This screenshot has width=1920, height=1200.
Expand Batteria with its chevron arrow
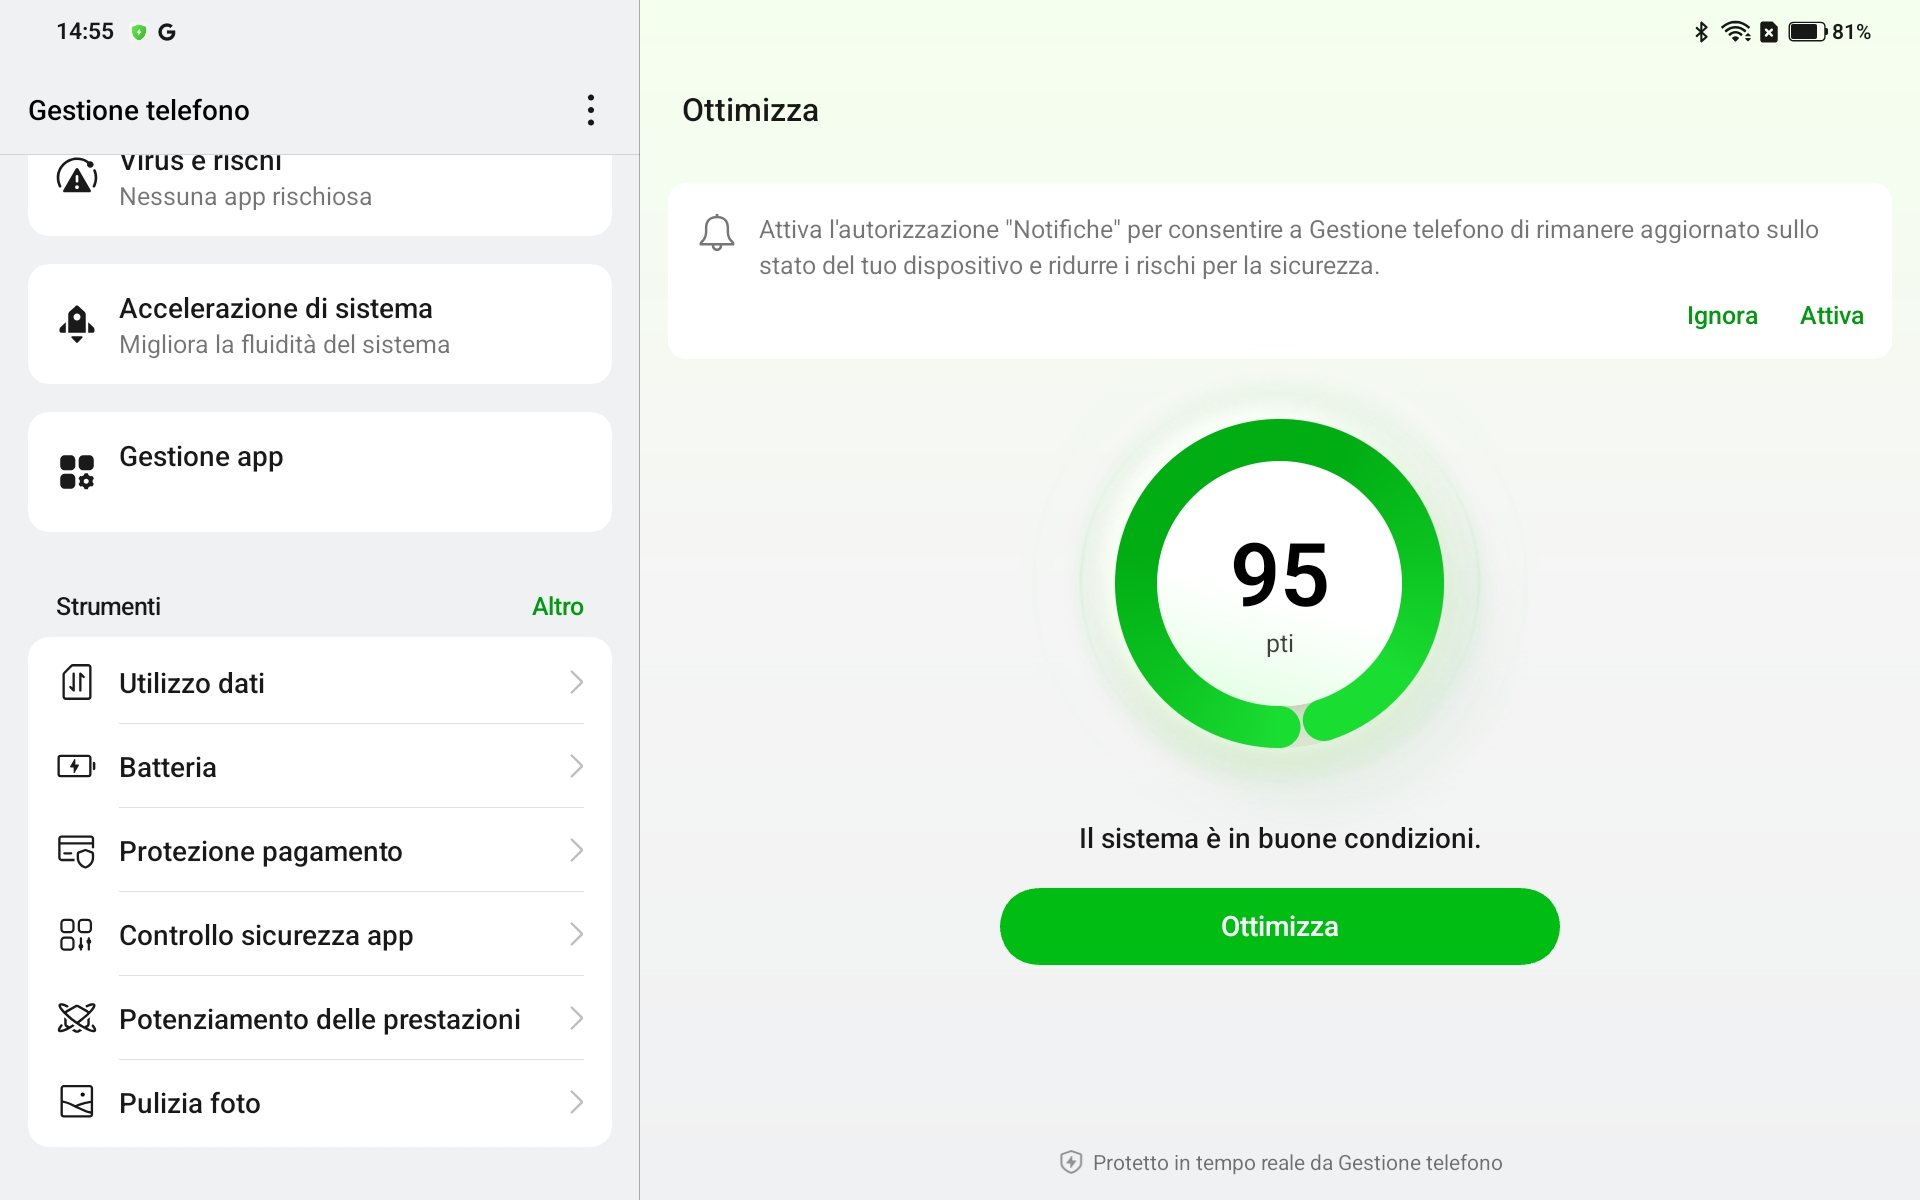(576, 766)
